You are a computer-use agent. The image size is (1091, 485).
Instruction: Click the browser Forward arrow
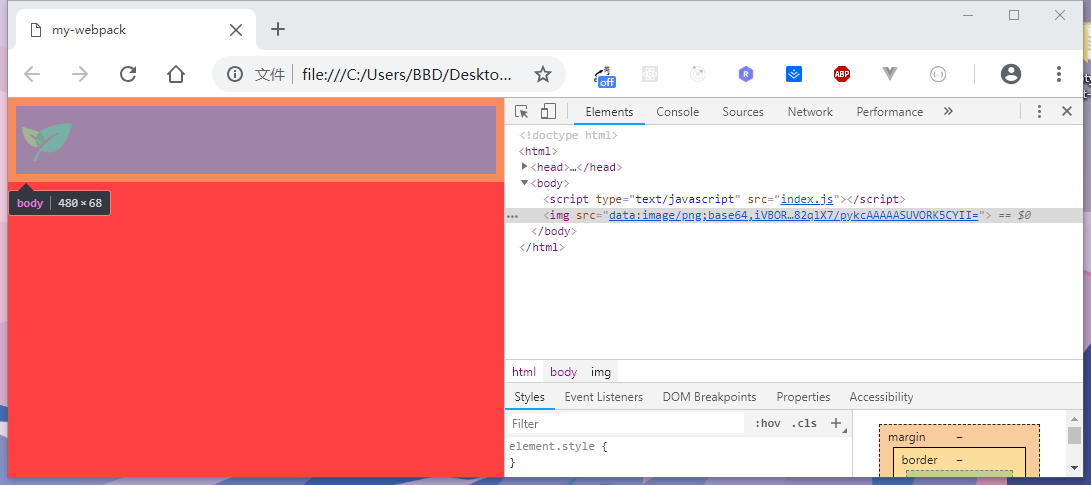tap(80, 74)
